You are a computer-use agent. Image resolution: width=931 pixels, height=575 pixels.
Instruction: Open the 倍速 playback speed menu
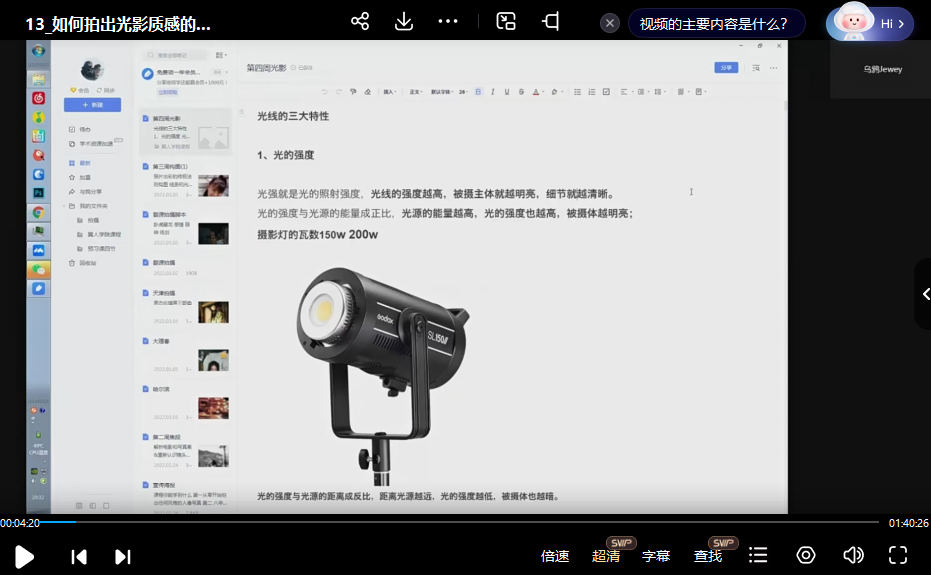[x=555, y=556]
